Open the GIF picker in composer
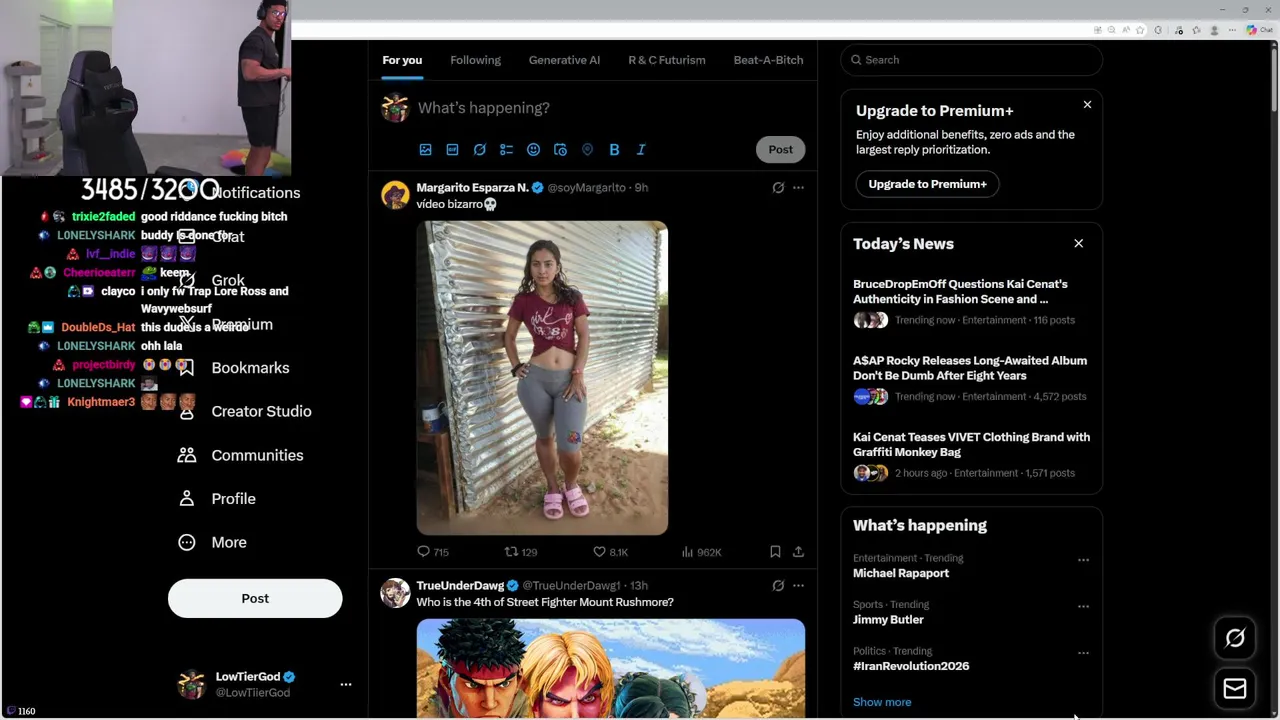The width and height of the screenshot is (1280, 720). point(452,150)
